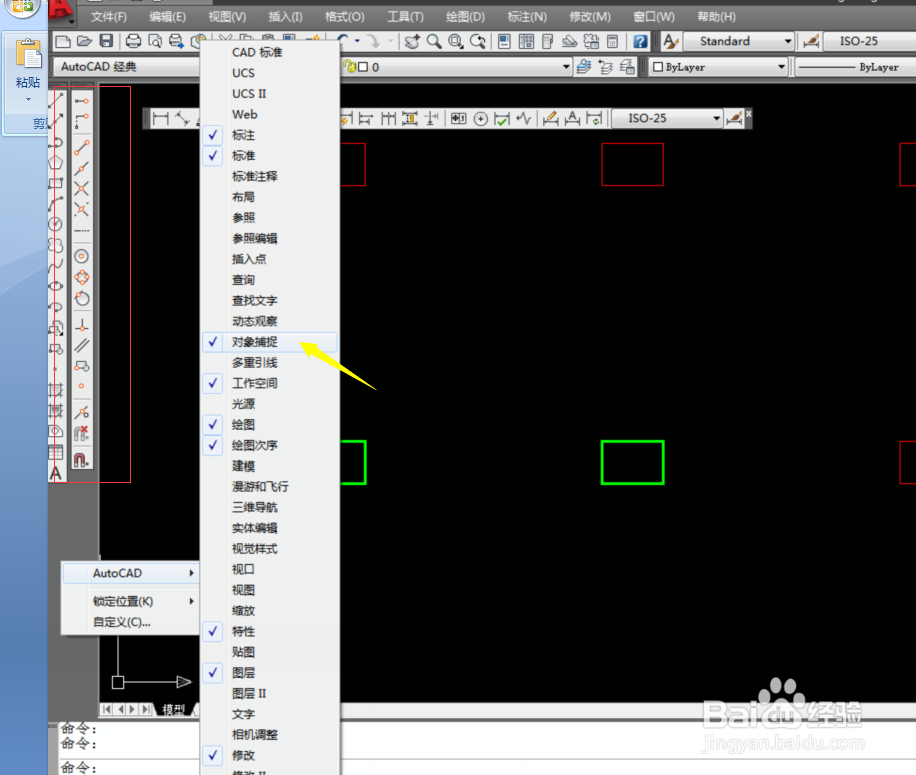Open the 格式(O) menu

(x=345, y=17)
